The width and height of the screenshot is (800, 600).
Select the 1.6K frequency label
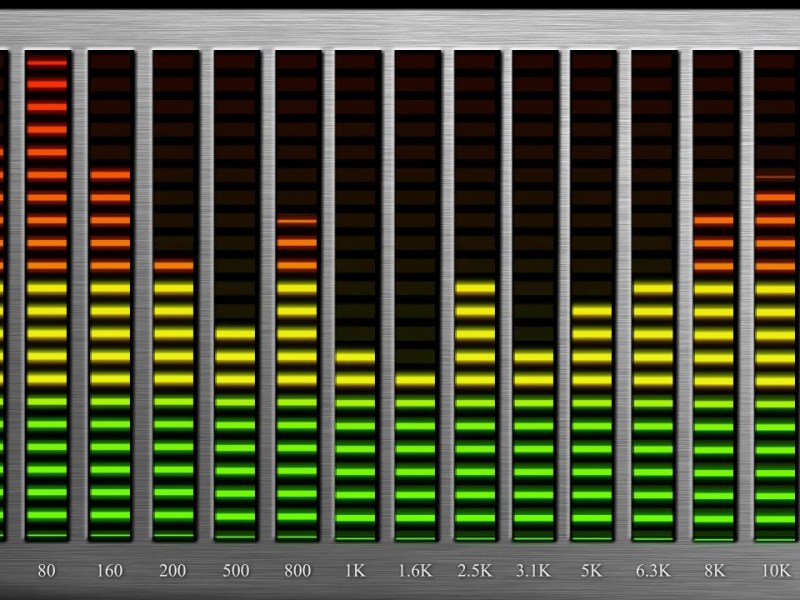415,571
